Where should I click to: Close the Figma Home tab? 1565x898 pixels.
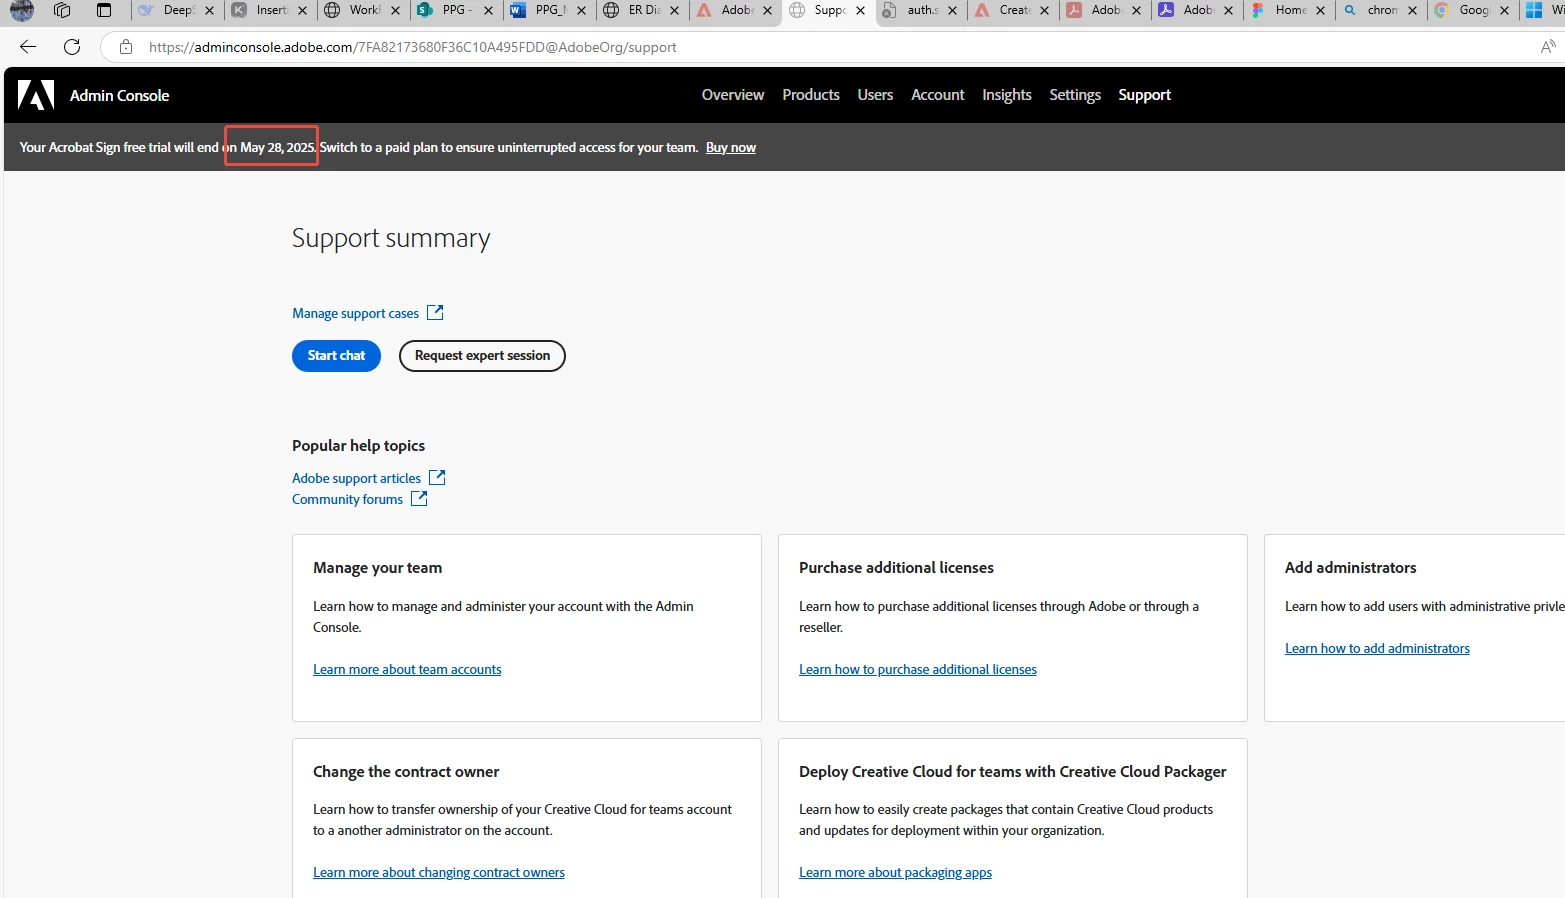click(1320, 10)
